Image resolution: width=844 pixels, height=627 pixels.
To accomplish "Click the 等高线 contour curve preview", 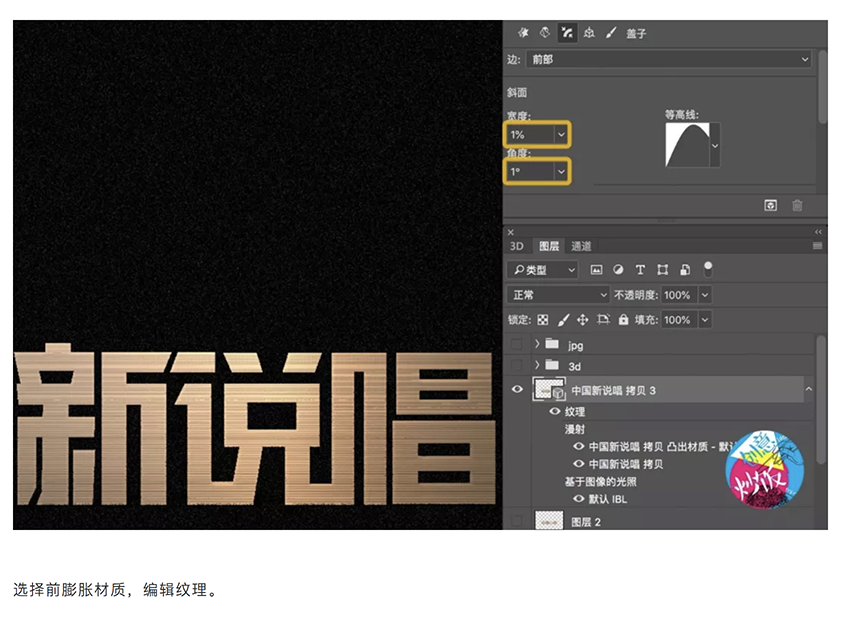I will click(687, 145).
